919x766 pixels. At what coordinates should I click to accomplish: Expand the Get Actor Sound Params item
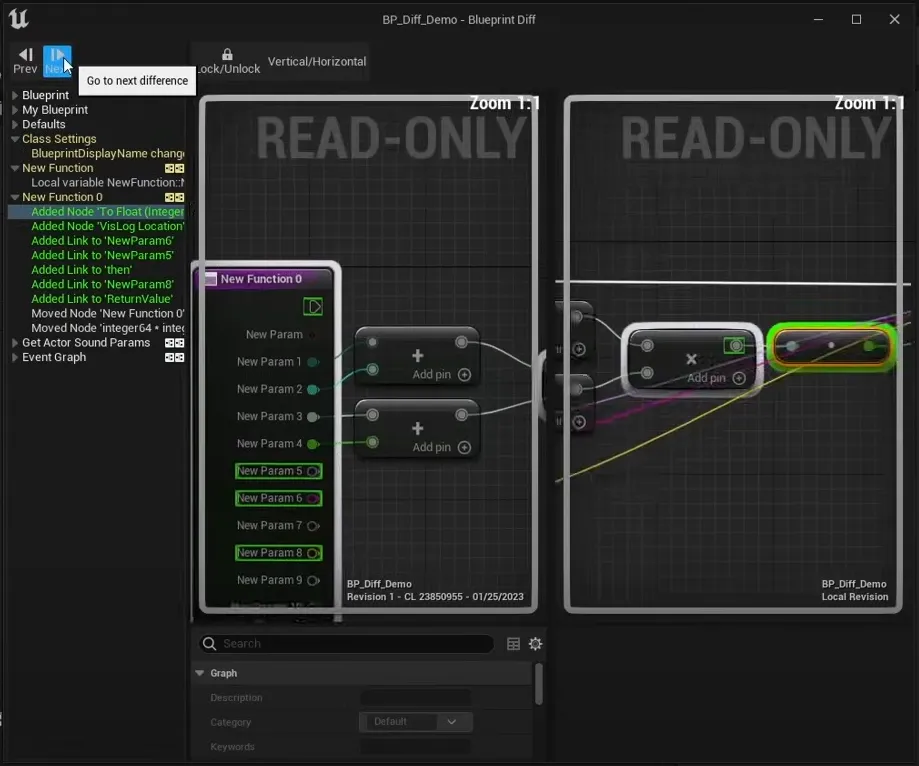point(15,343)
